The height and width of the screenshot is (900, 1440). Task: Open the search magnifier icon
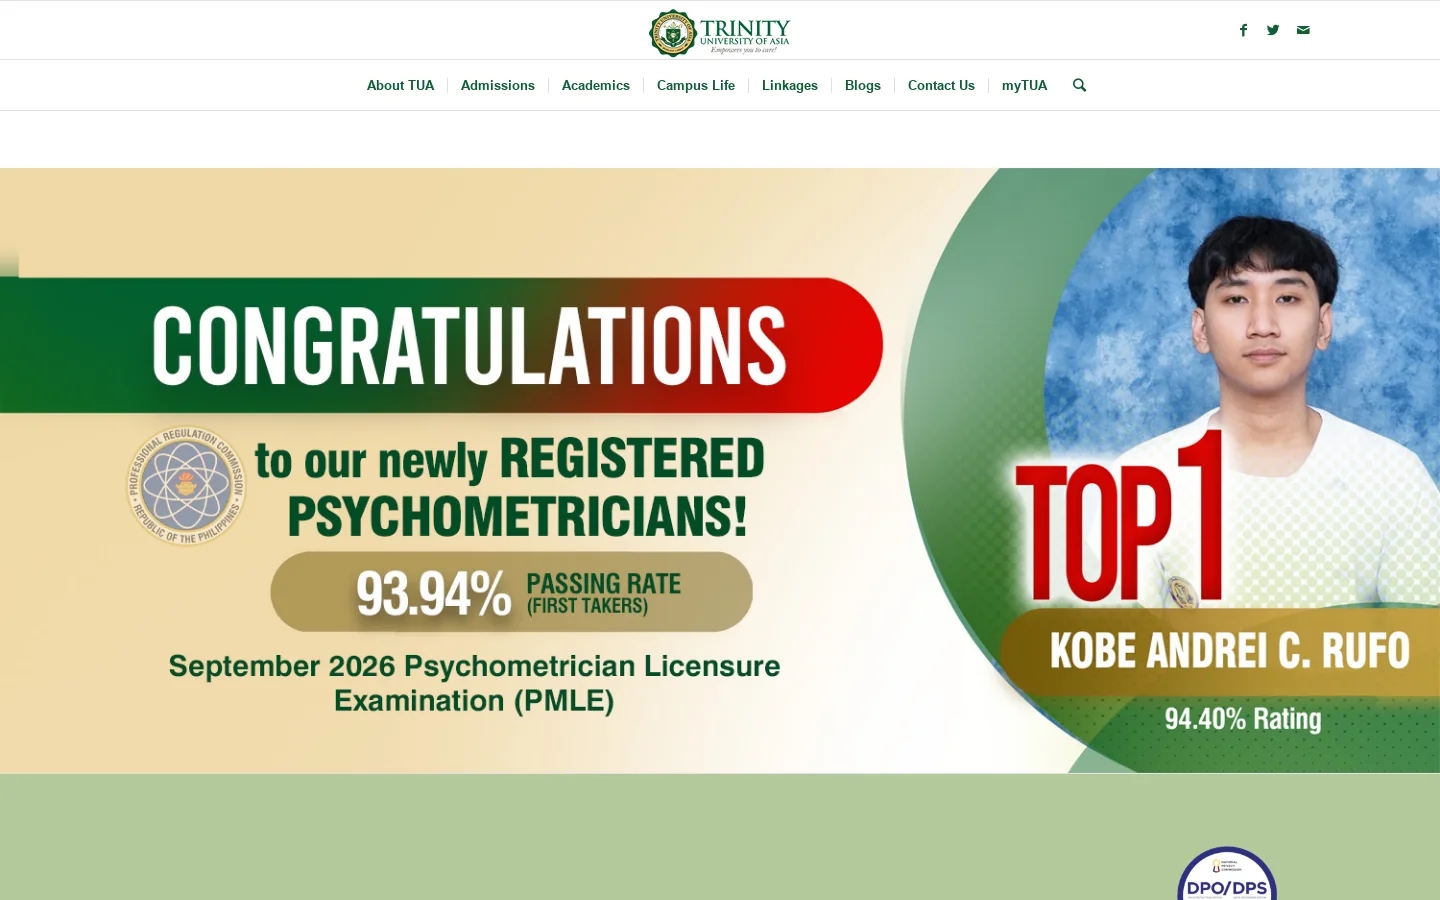[x=1079, y=85]
